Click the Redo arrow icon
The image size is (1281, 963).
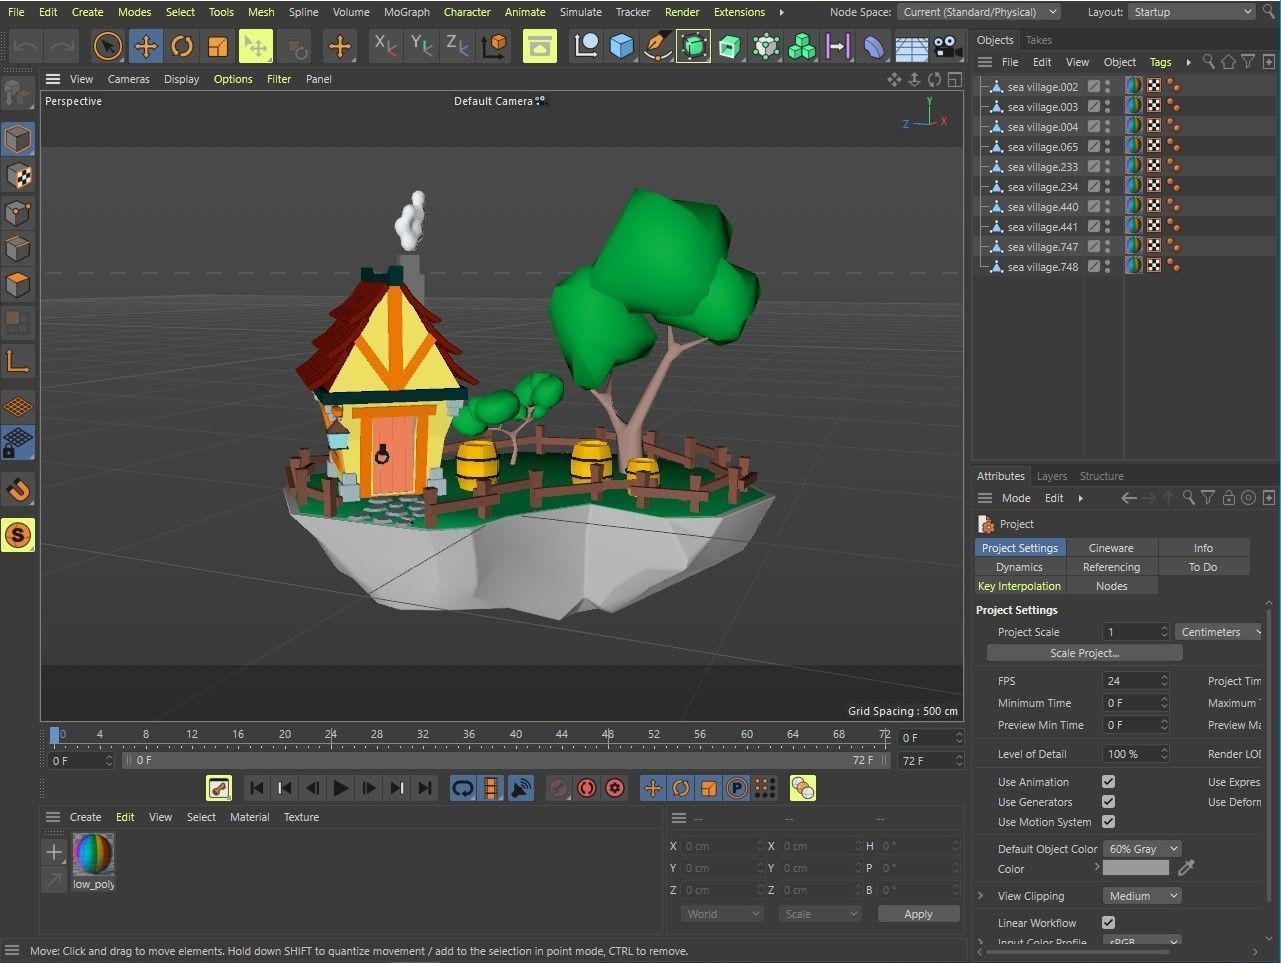[x=62, y=46]
